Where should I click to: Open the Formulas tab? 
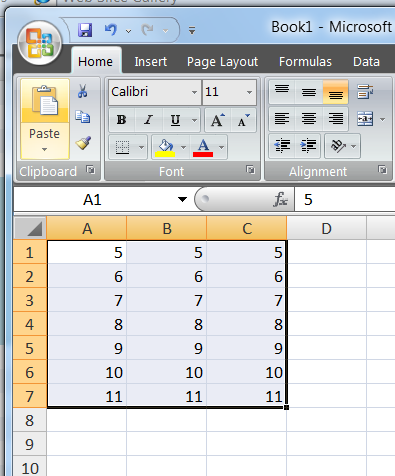point(305,62)
